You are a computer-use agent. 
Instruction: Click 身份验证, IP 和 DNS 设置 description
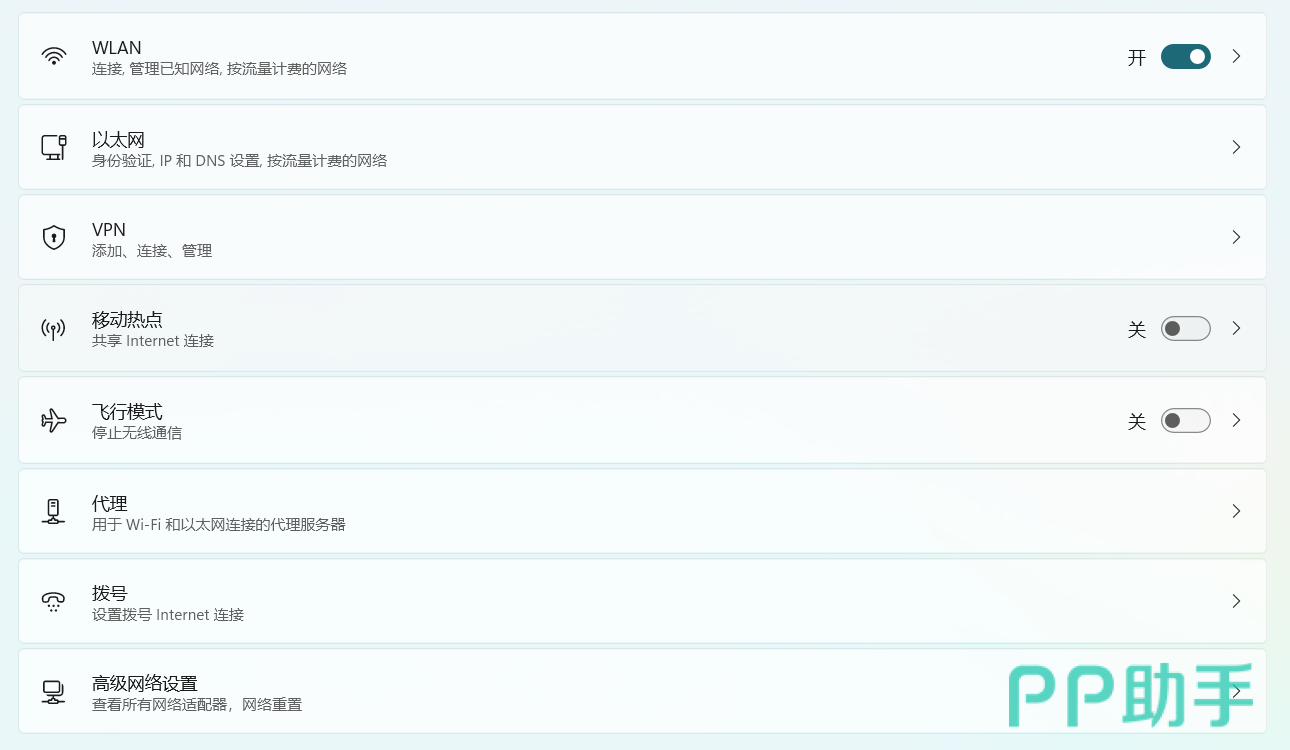coord(239,161)
